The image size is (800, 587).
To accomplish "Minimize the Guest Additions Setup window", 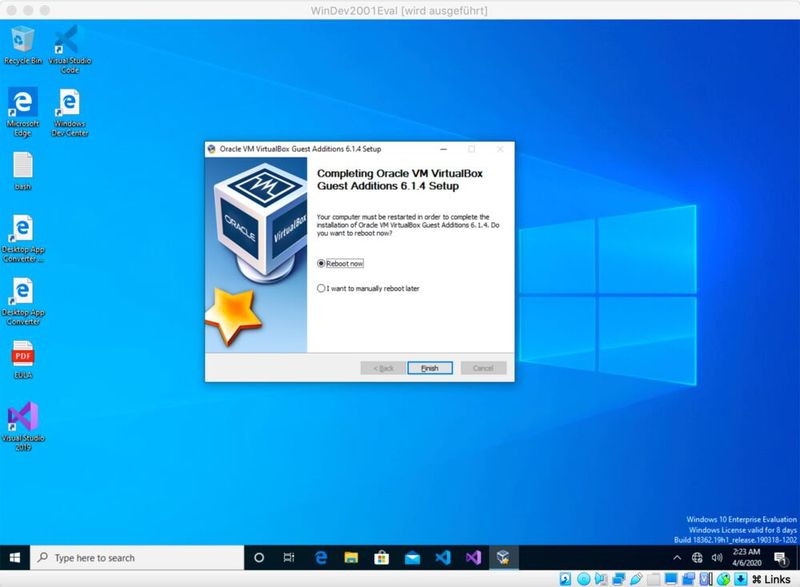I will tap(443, 149).
